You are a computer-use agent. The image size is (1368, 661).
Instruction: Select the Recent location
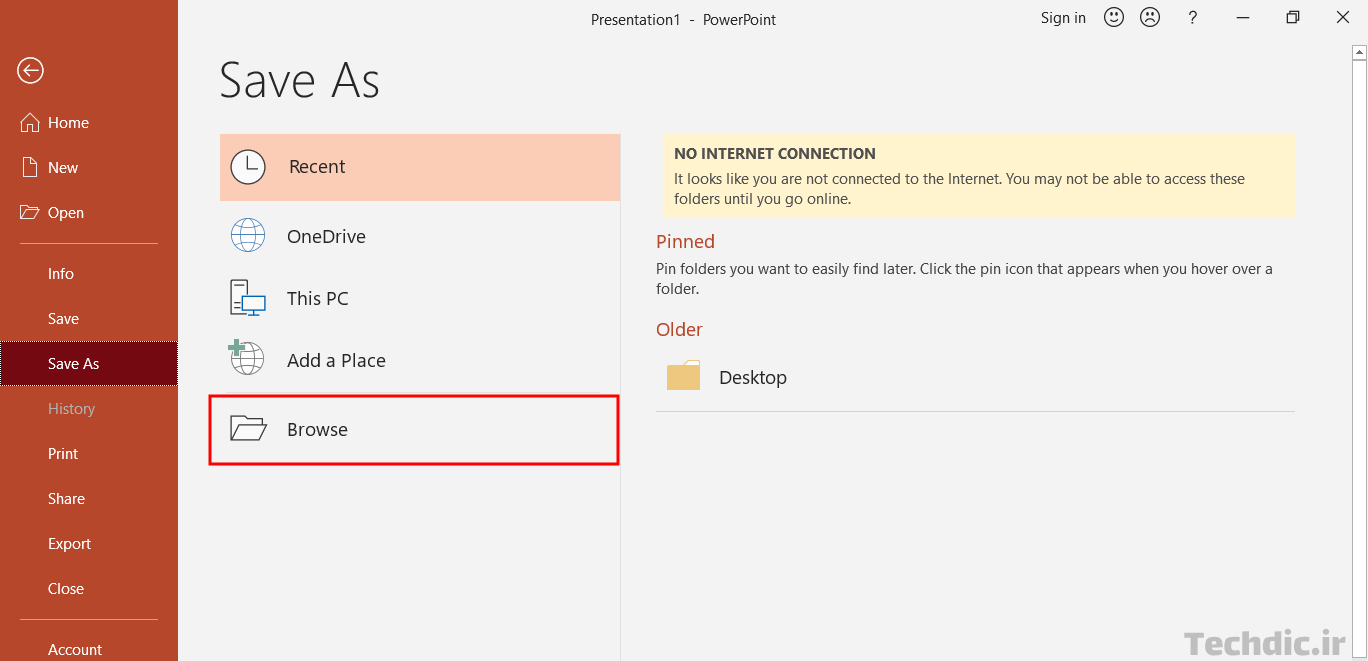tap(420, 167)
